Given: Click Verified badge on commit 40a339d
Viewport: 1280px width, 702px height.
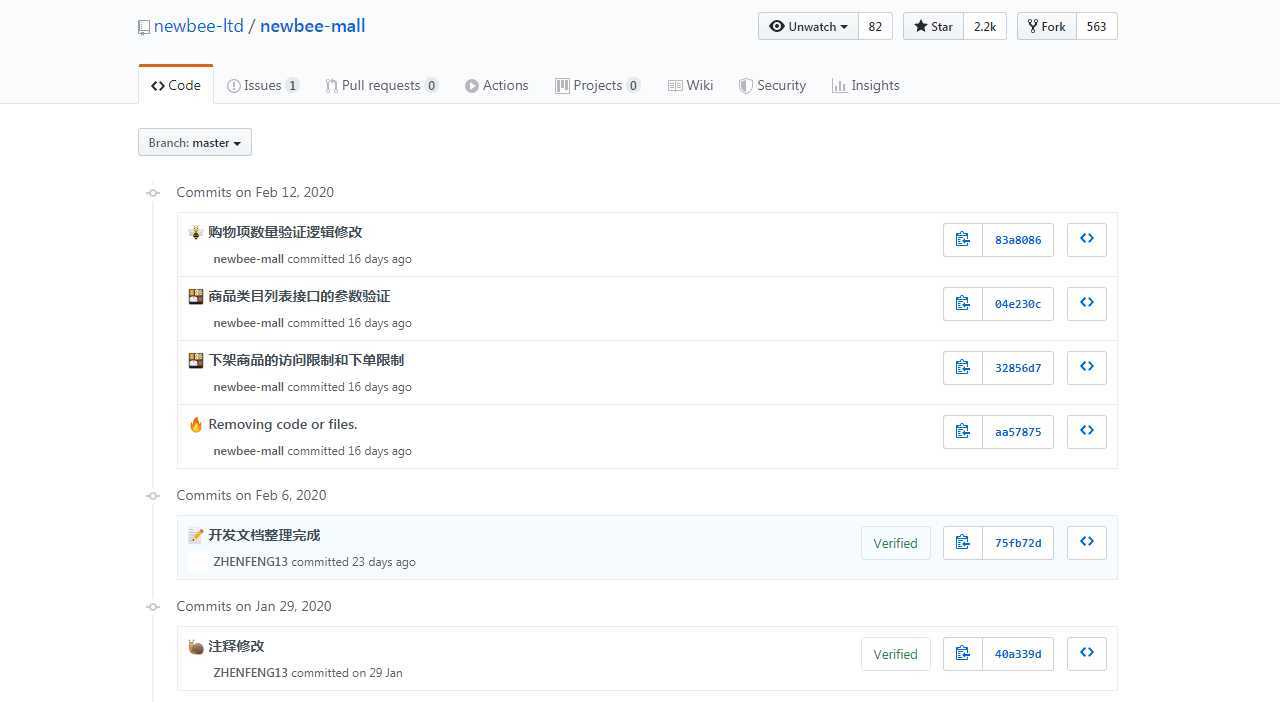Looking at the screenshot, I should (895, 654).
